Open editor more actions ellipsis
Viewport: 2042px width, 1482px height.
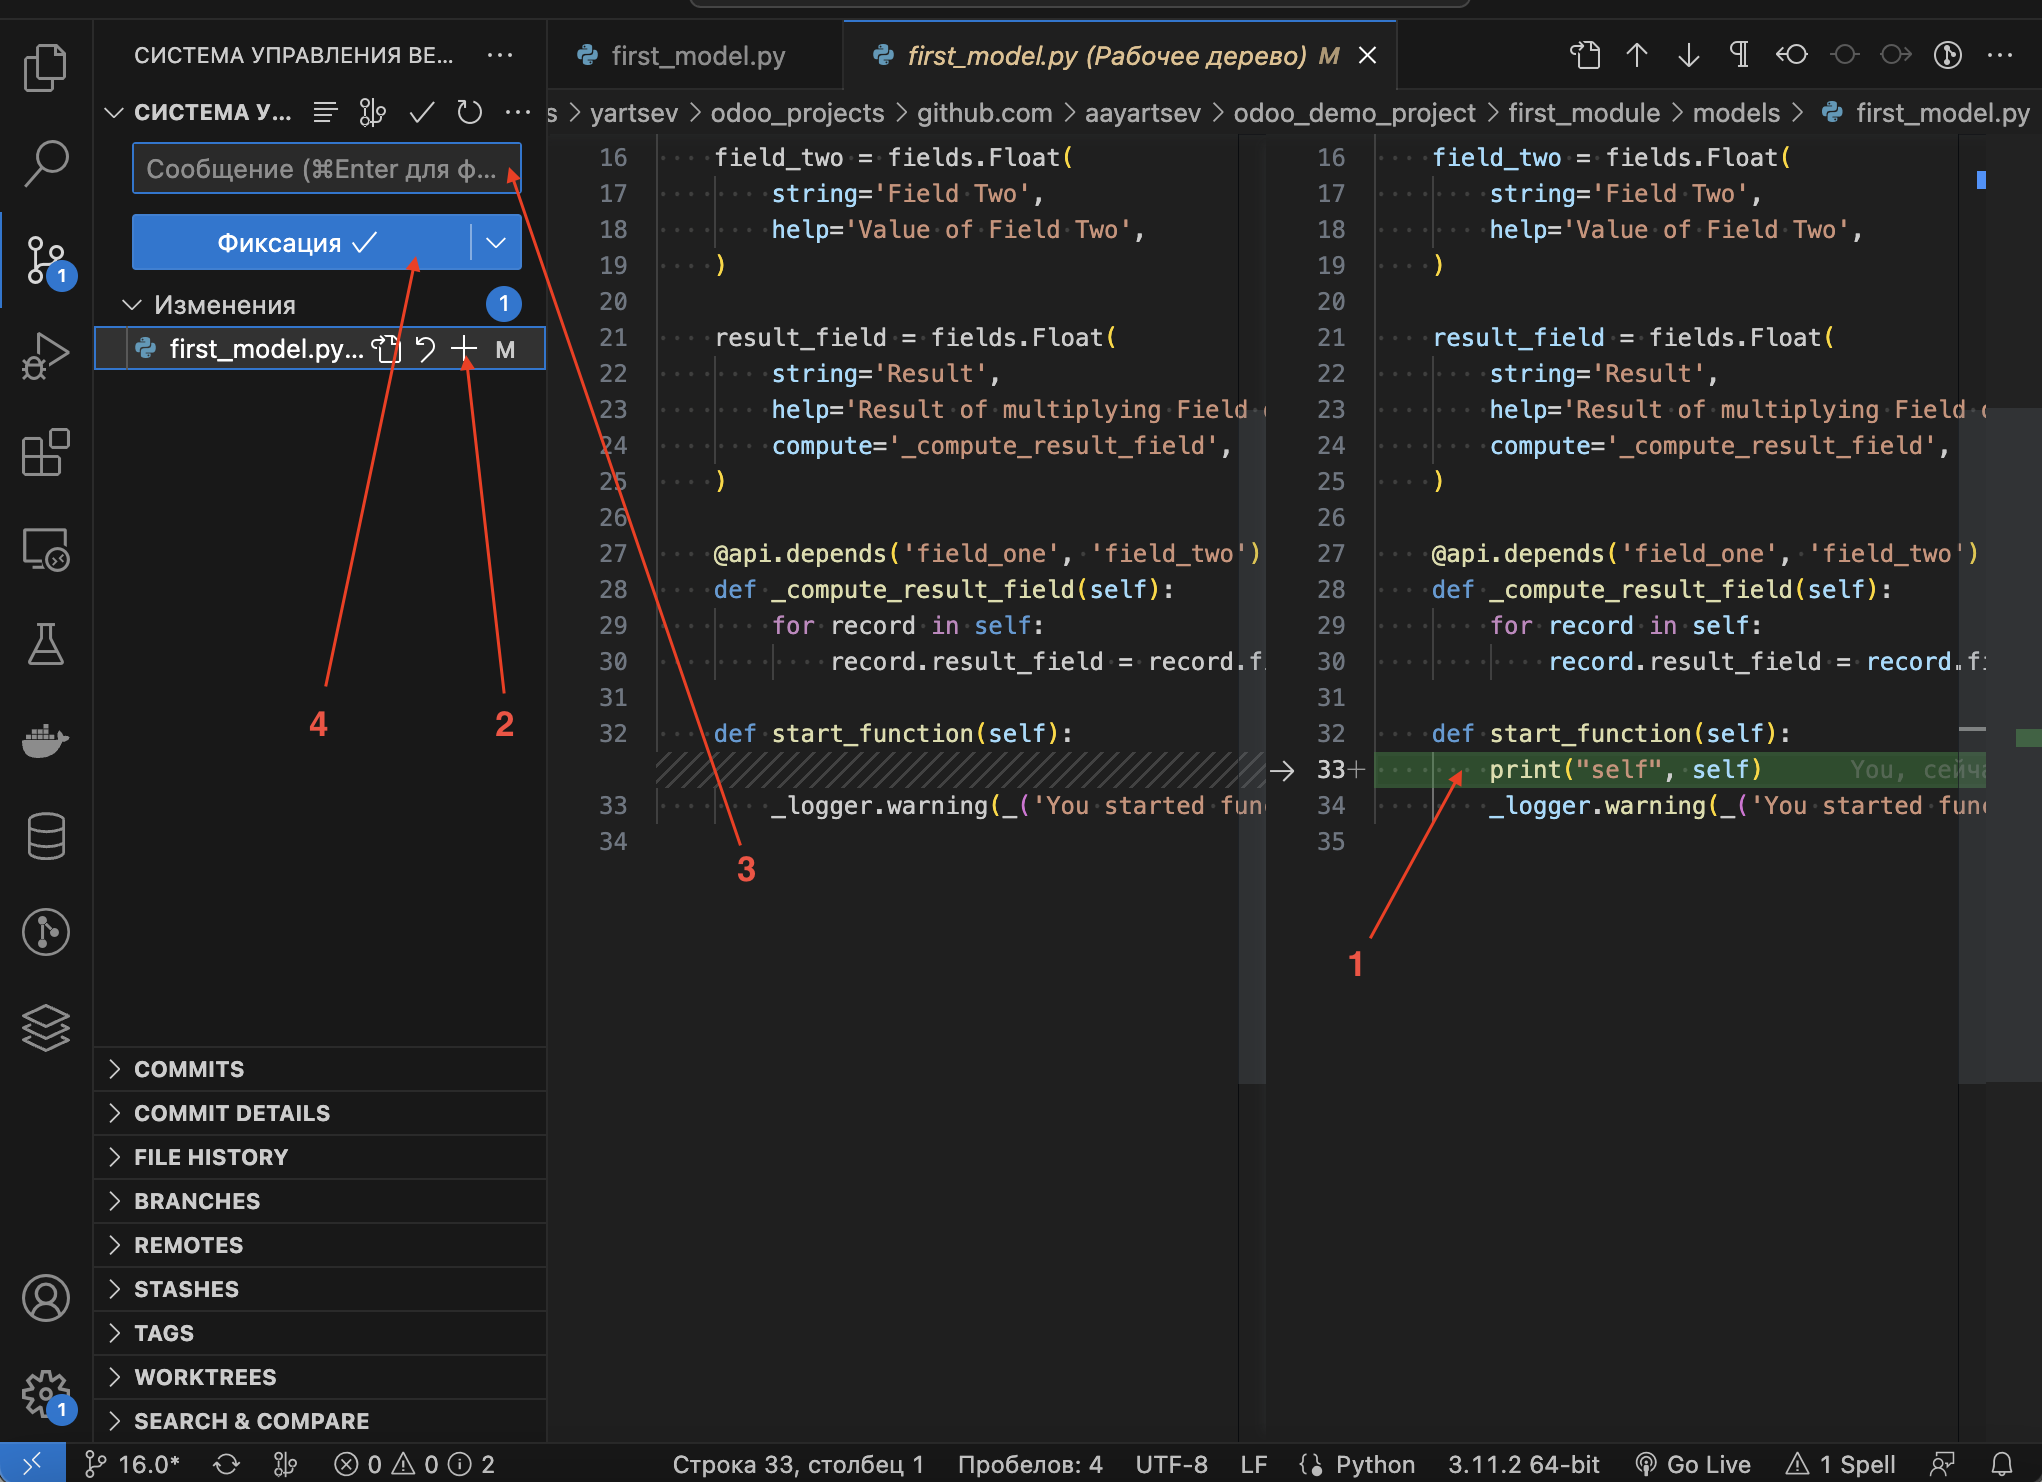click(x=2000, y=55)
